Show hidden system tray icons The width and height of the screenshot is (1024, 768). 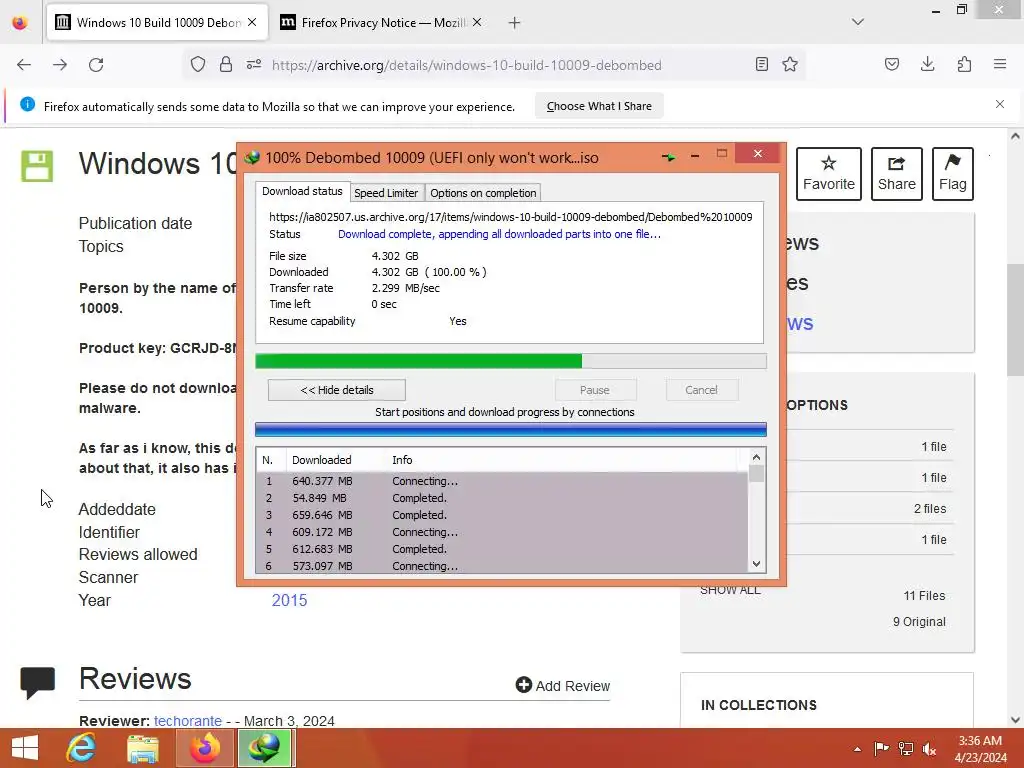tap(857, 749)
